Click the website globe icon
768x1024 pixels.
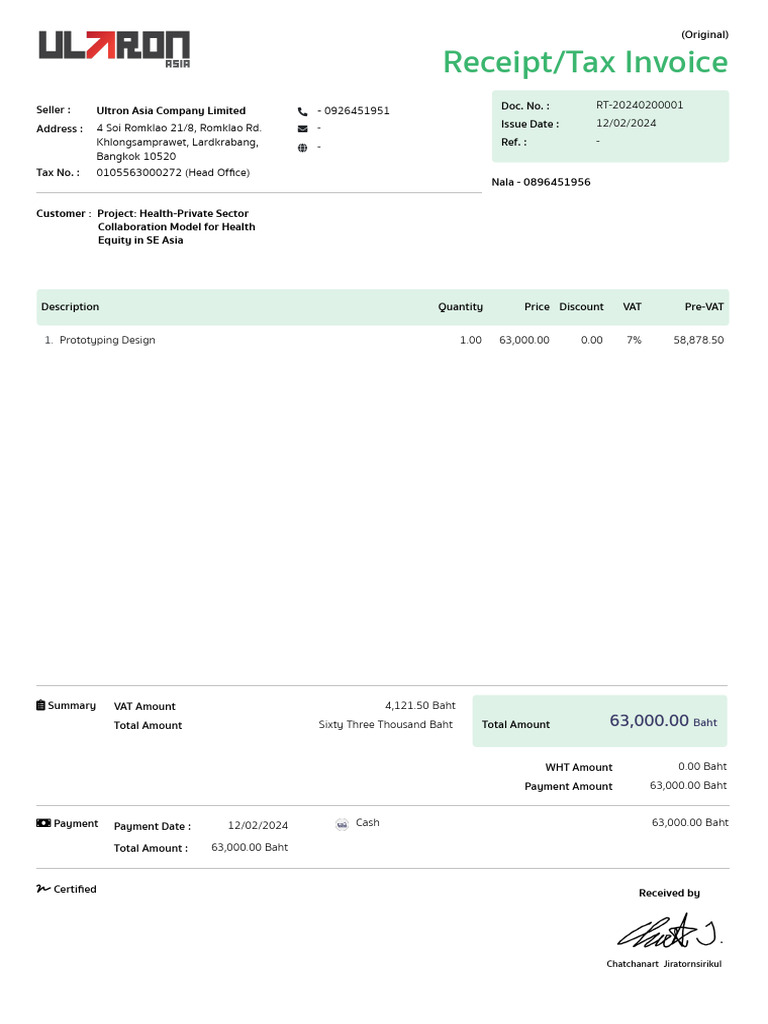coord(302,148)
